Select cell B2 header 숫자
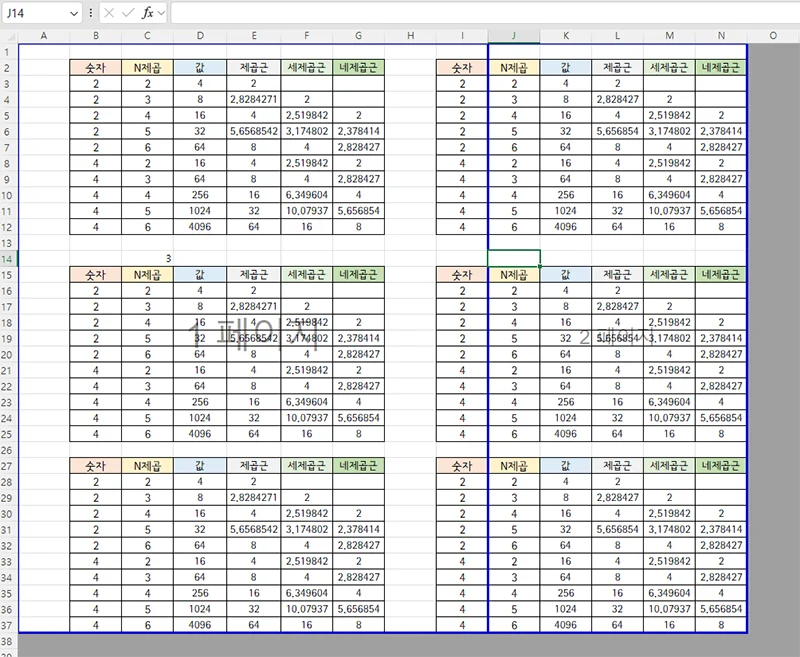The height and width of the screenshot is (657, 800). coord(95,68)
